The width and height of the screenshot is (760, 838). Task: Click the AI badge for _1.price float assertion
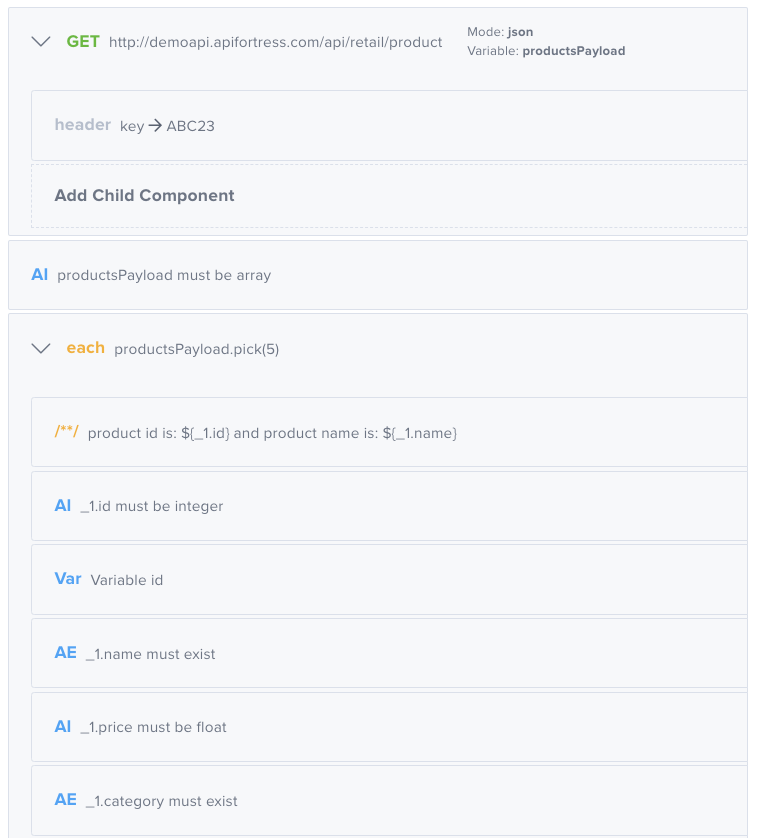64,726
